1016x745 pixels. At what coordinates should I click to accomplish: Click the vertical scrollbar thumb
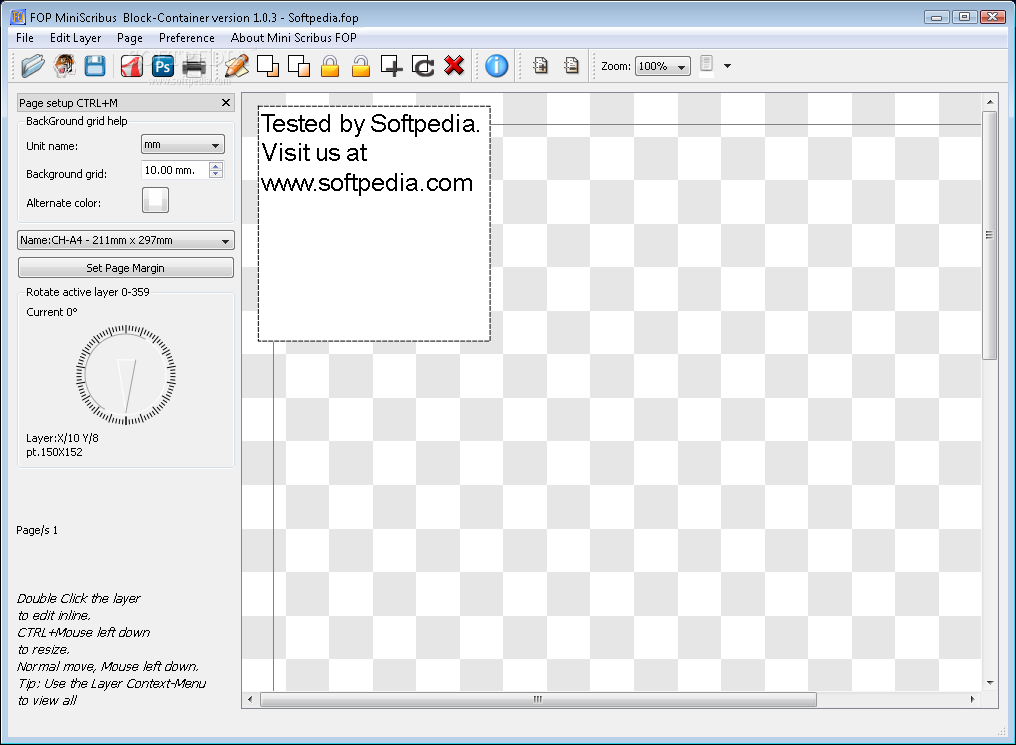pos(989,235)
